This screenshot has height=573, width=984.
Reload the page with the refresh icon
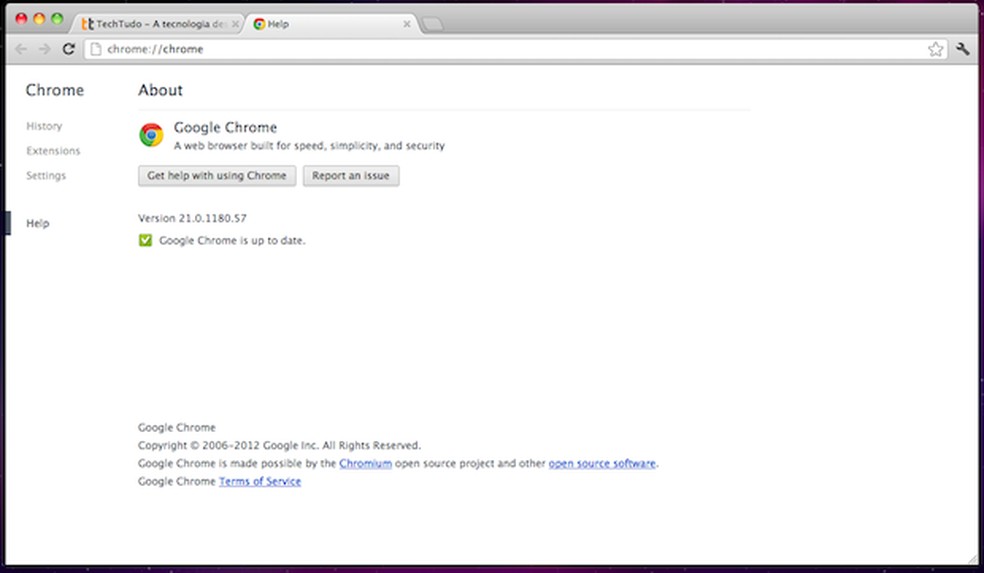[x=68, y=49]
